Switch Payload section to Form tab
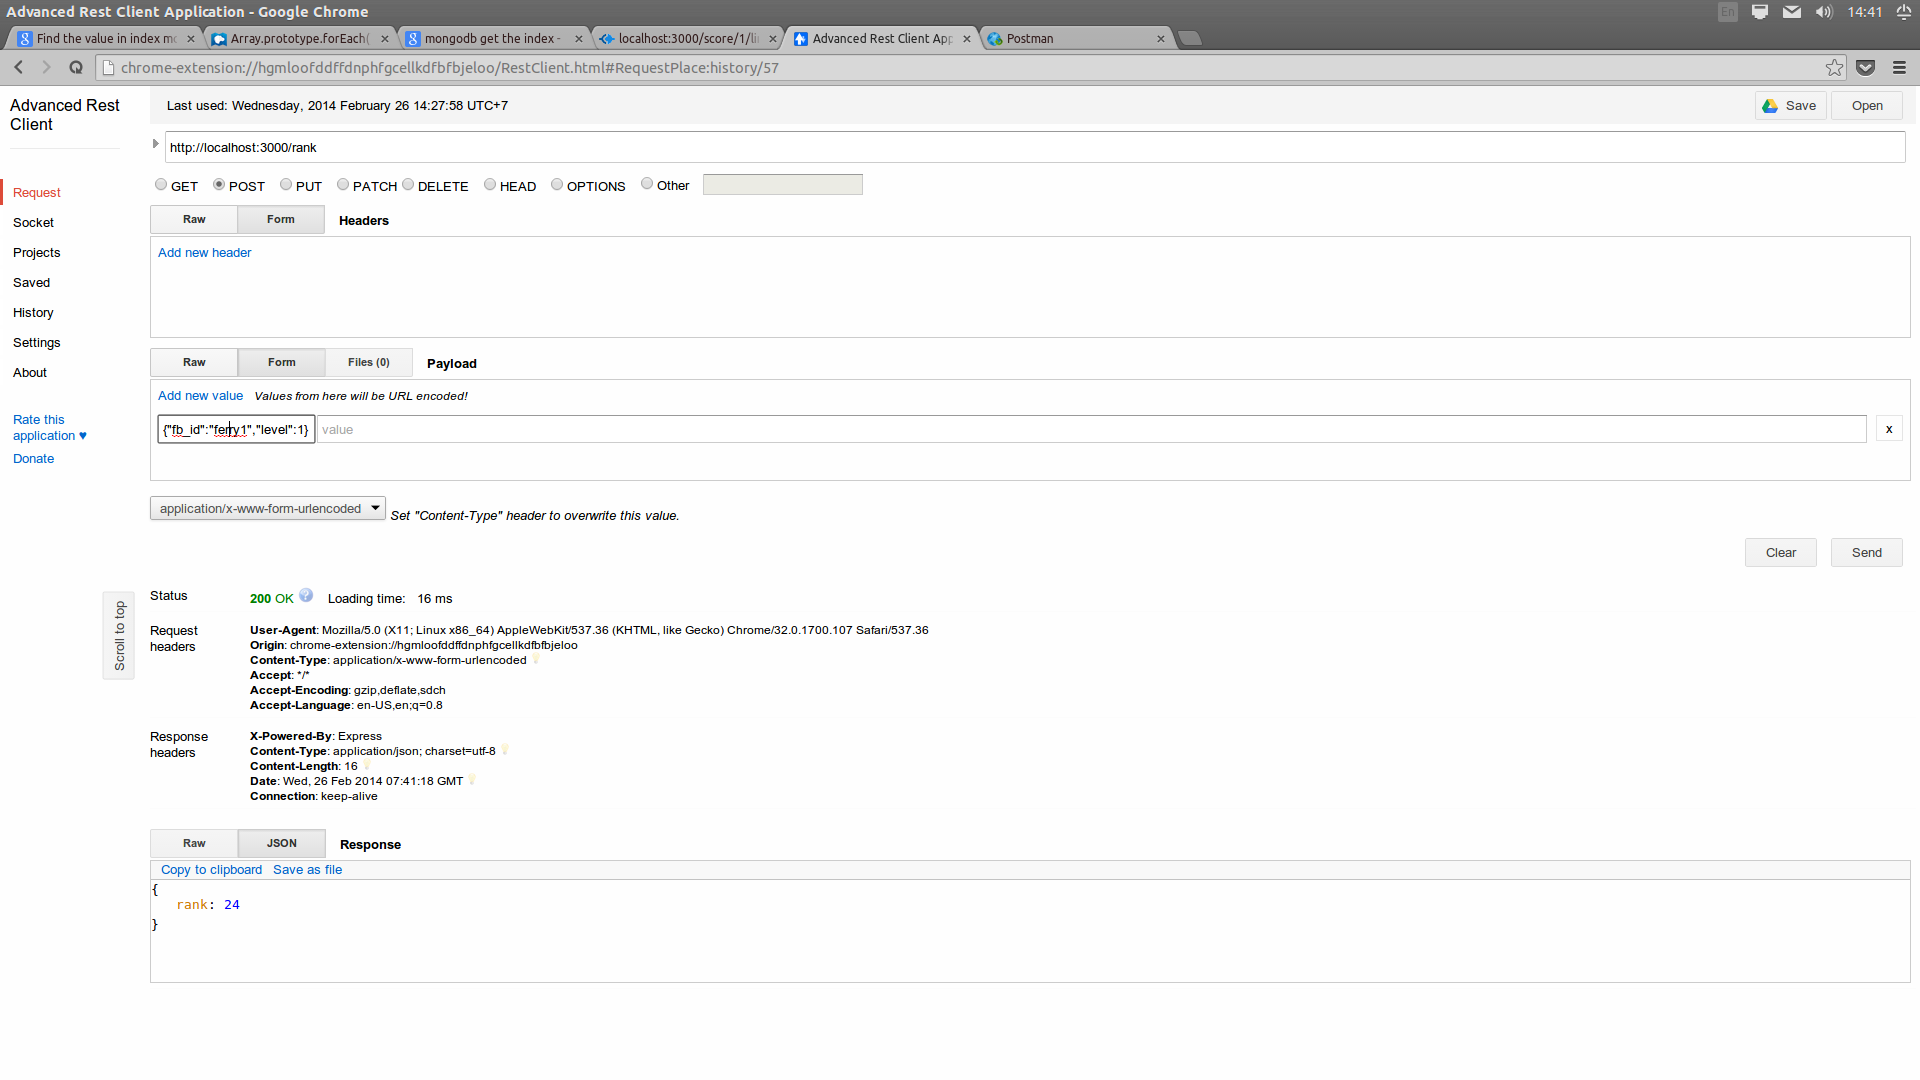The image size is (1920, 1080). [282, 363]
